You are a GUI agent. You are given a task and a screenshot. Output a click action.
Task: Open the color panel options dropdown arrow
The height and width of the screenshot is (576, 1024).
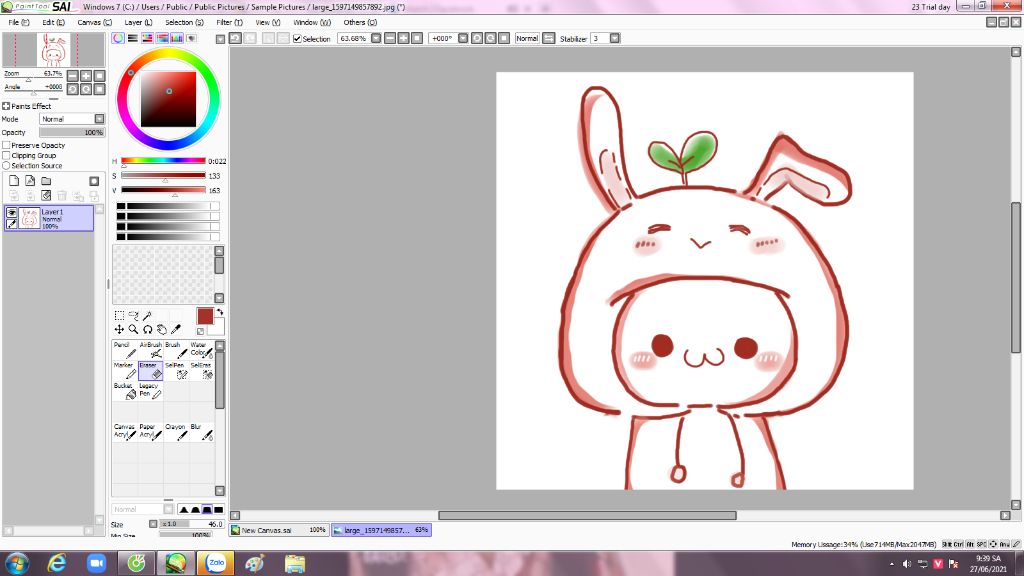point(220,39)
